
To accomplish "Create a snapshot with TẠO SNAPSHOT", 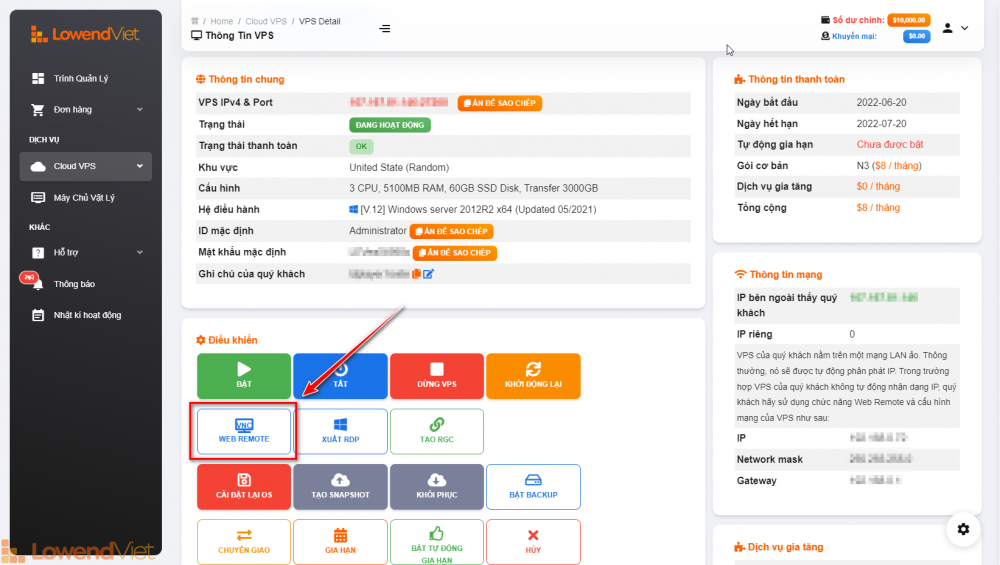I will (341, 487).
